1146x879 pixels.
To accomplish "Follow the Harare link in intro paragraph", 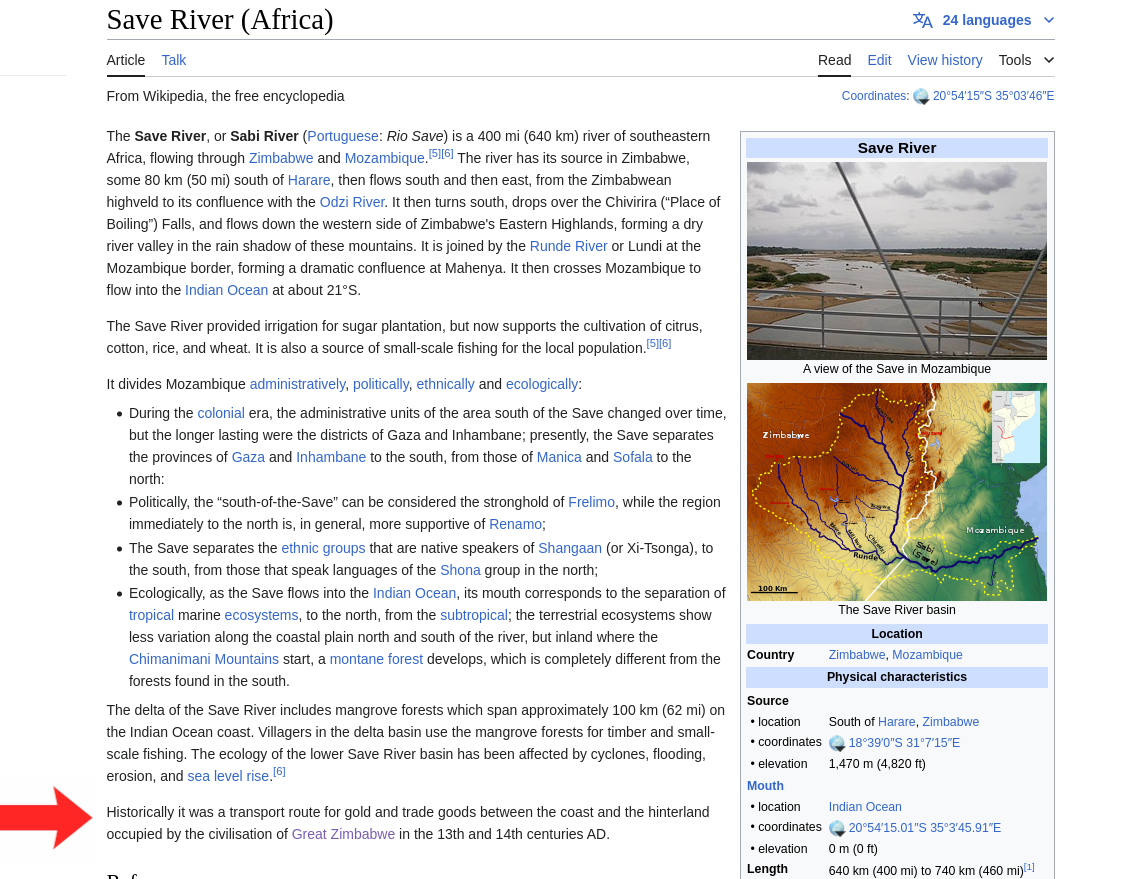I will [x=308, y=180].
